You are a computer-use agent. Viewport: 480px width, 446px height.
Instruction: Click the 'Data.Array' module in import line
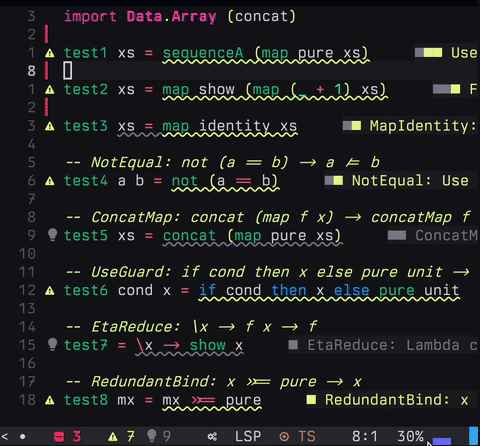pyautogui.click(x=171, y=17)
